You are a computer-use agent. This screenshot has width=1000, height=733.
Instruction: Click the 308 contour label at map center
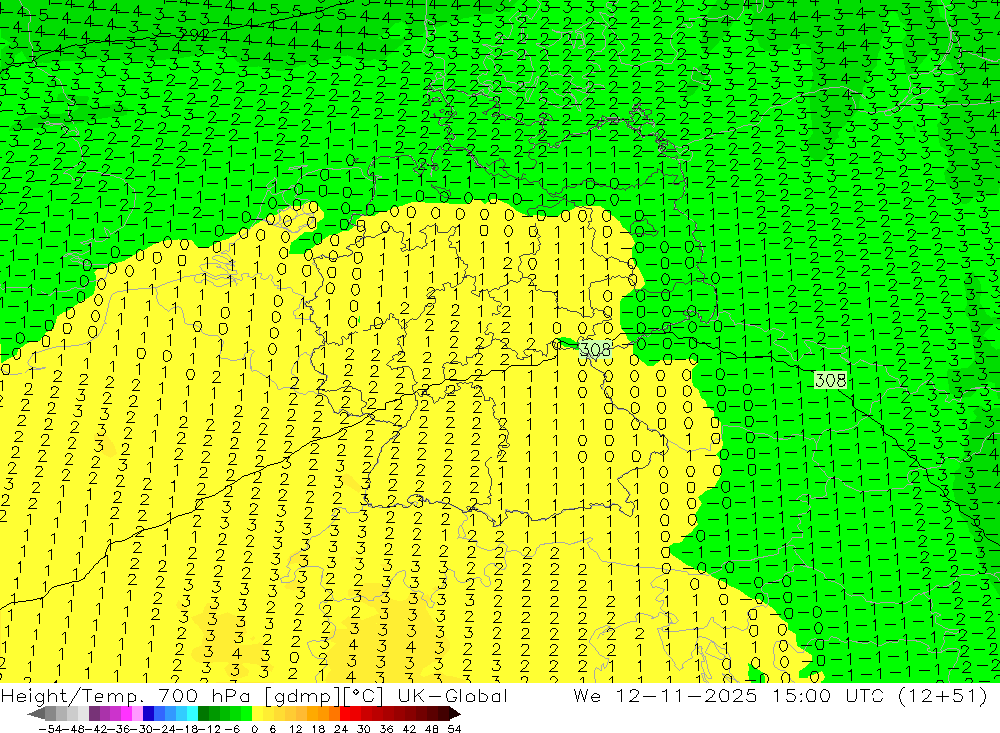(596, 349)
